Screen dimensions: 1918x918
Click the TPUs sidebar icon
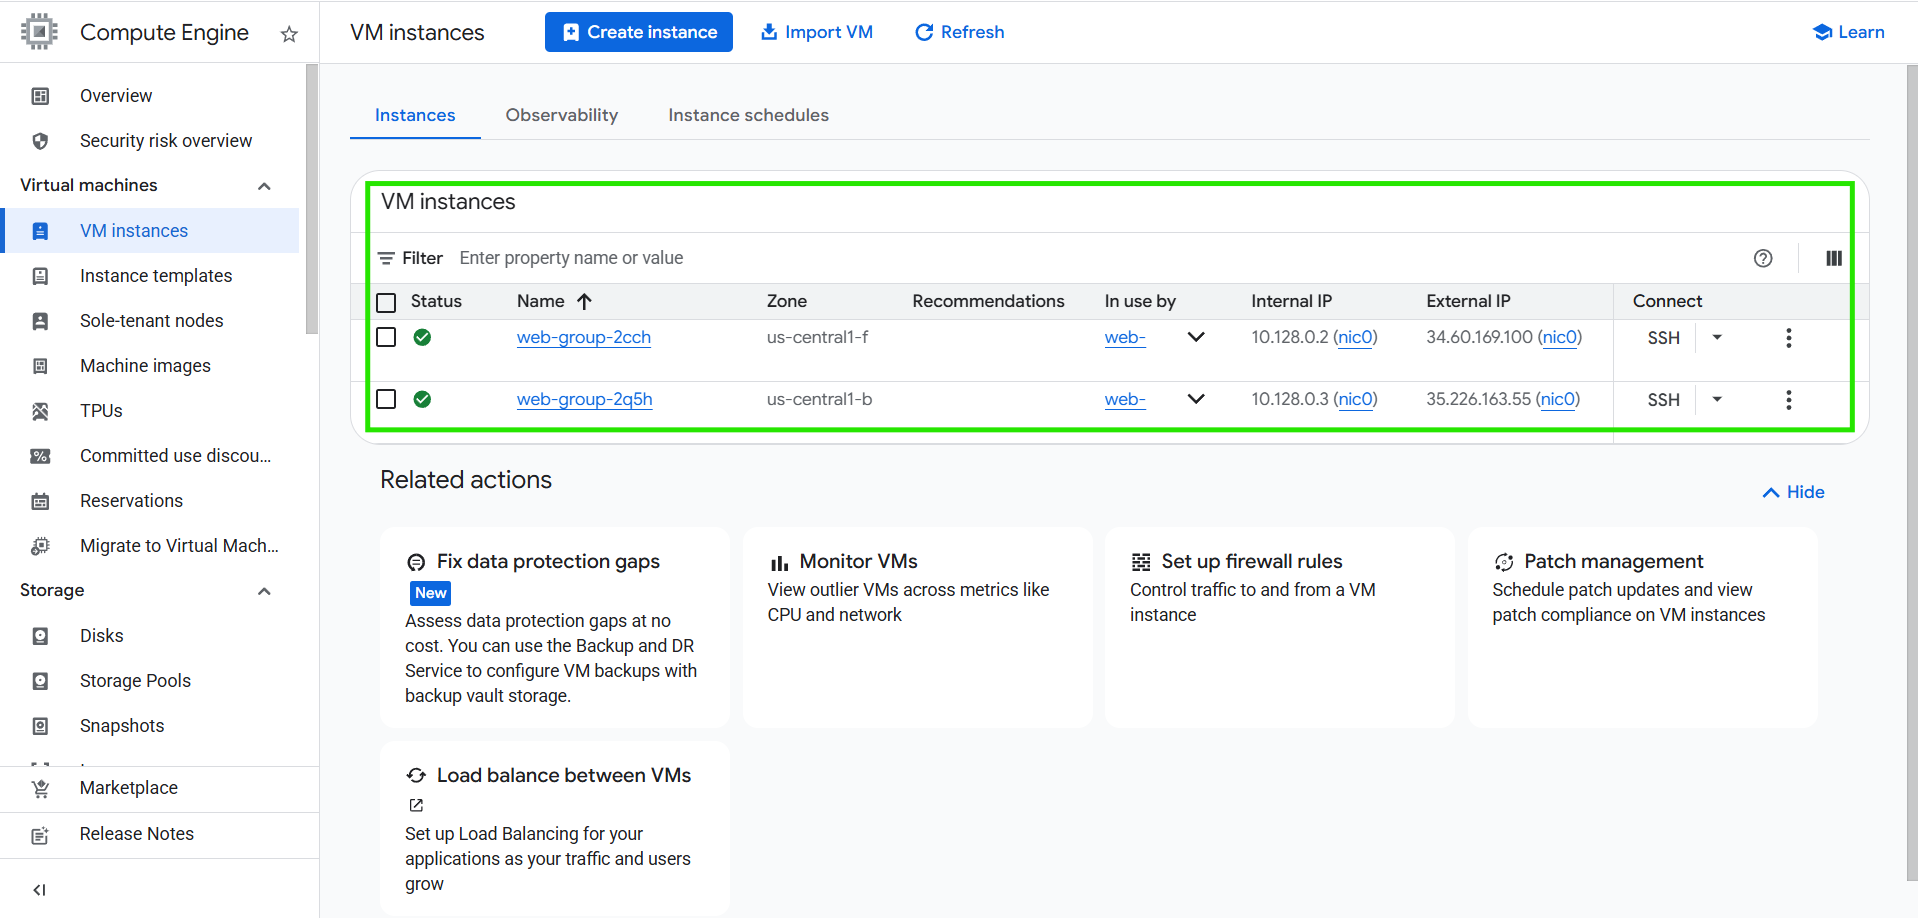(40, 411)
